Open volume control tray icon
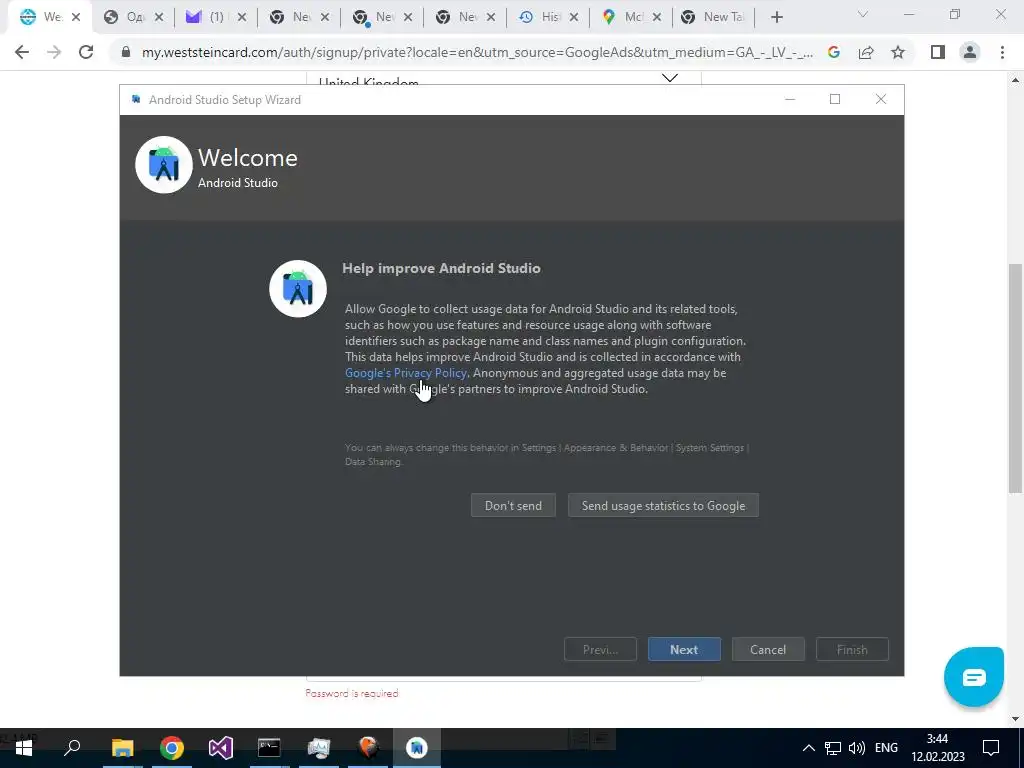The width and height of the screenshot is (1024, 768). pyautogui.click(x=857, y=748)
